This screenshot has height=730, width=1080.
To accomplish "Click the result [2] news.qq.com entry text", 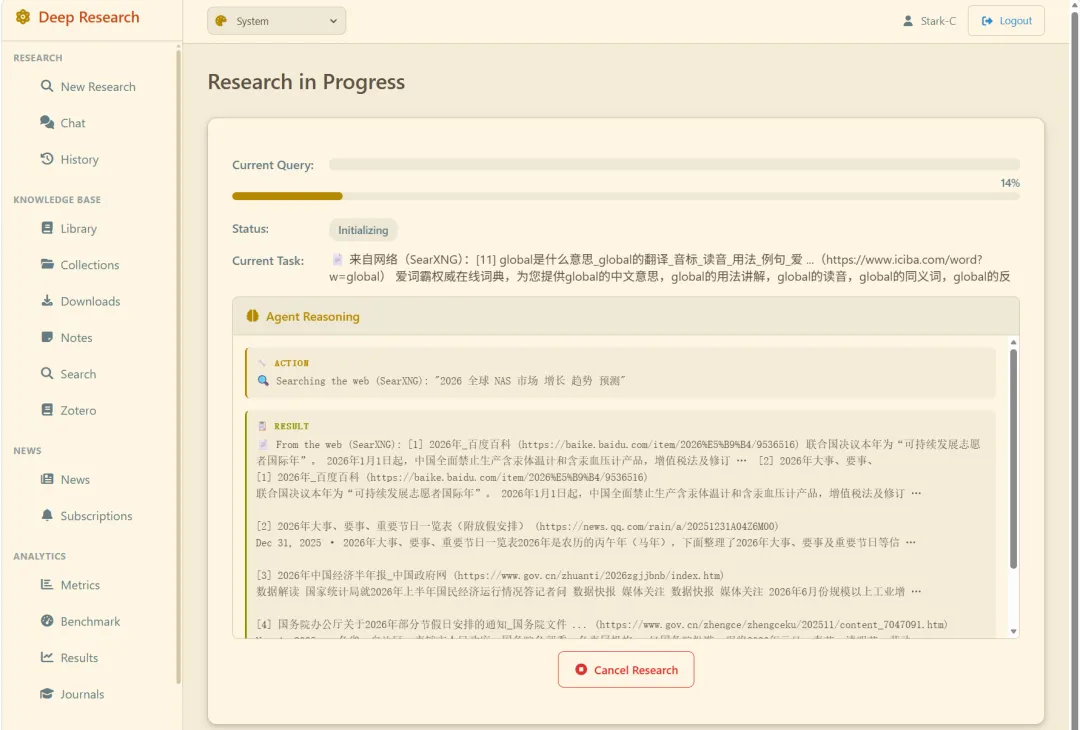I will click(x=586, y=534).
